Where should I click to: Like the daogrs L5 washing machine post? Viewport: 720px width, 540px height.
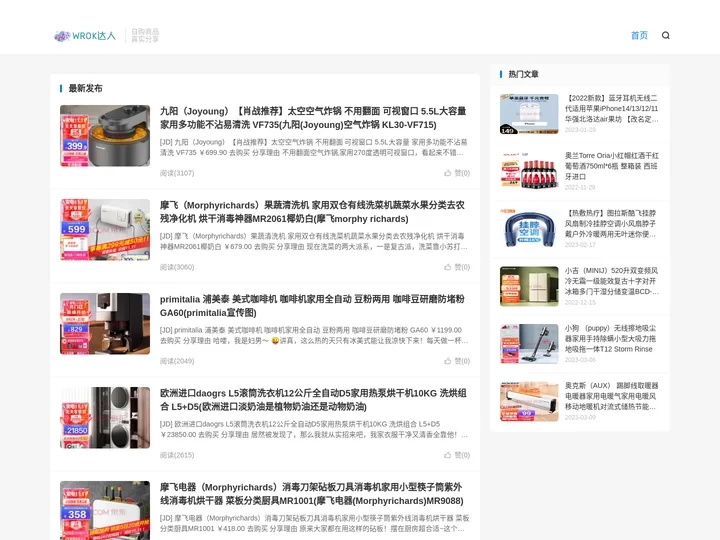pyautogui.click(x=457, y=455)
